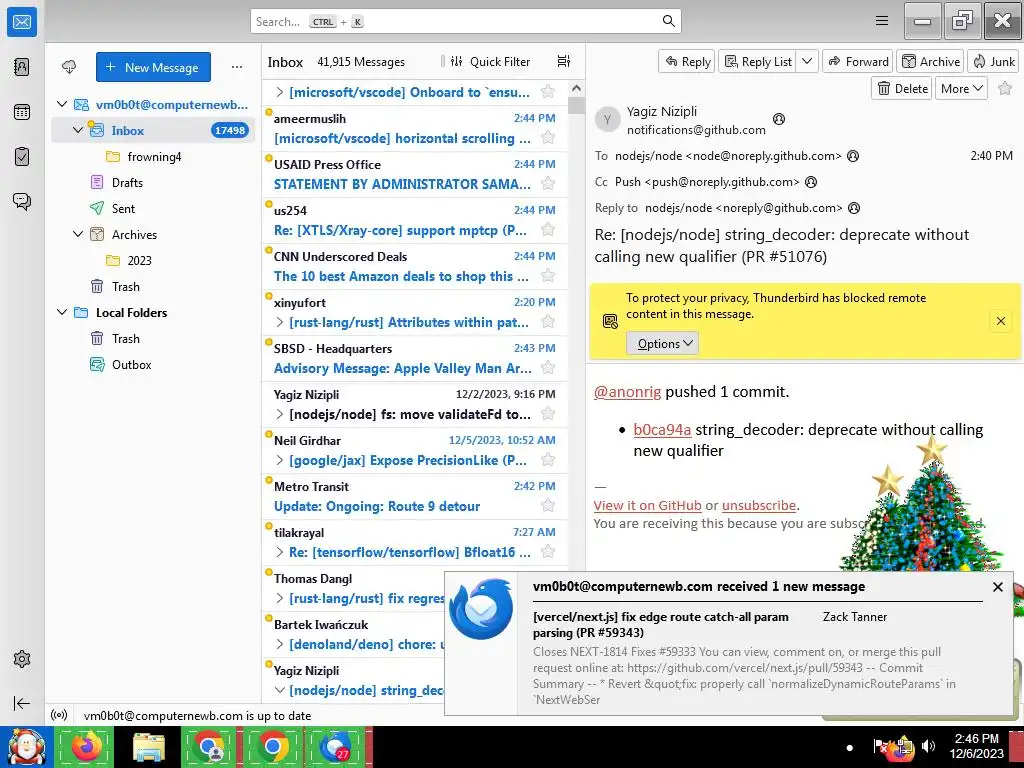Collapse the vm0b0t account tree

(62, 104)
